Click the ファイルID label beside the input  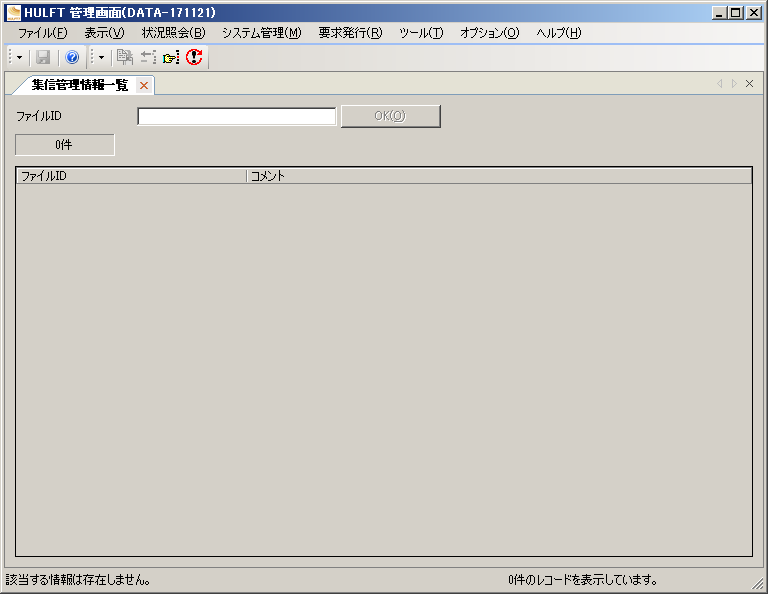click(x=39, y=116)
